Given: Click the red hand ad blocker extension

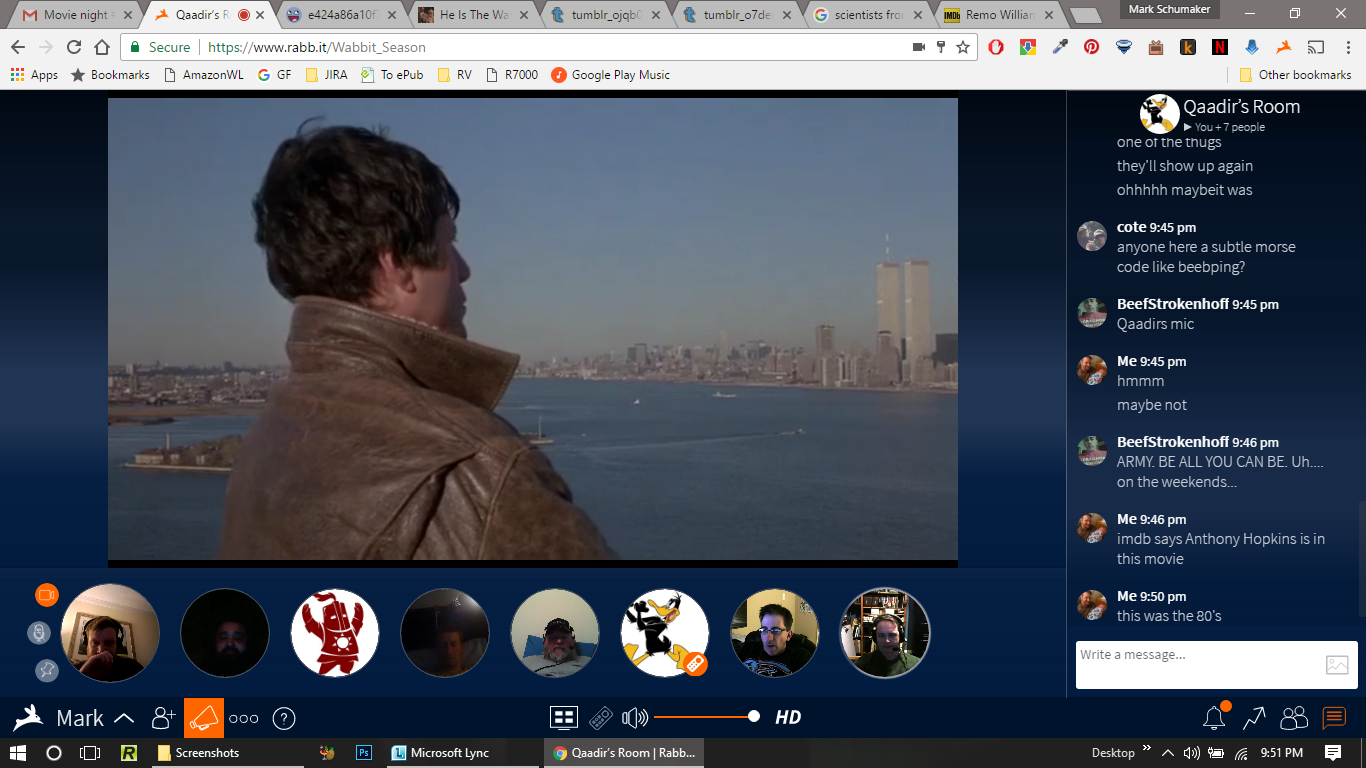Looking at the screenshot, I should (x=996, y=47).
